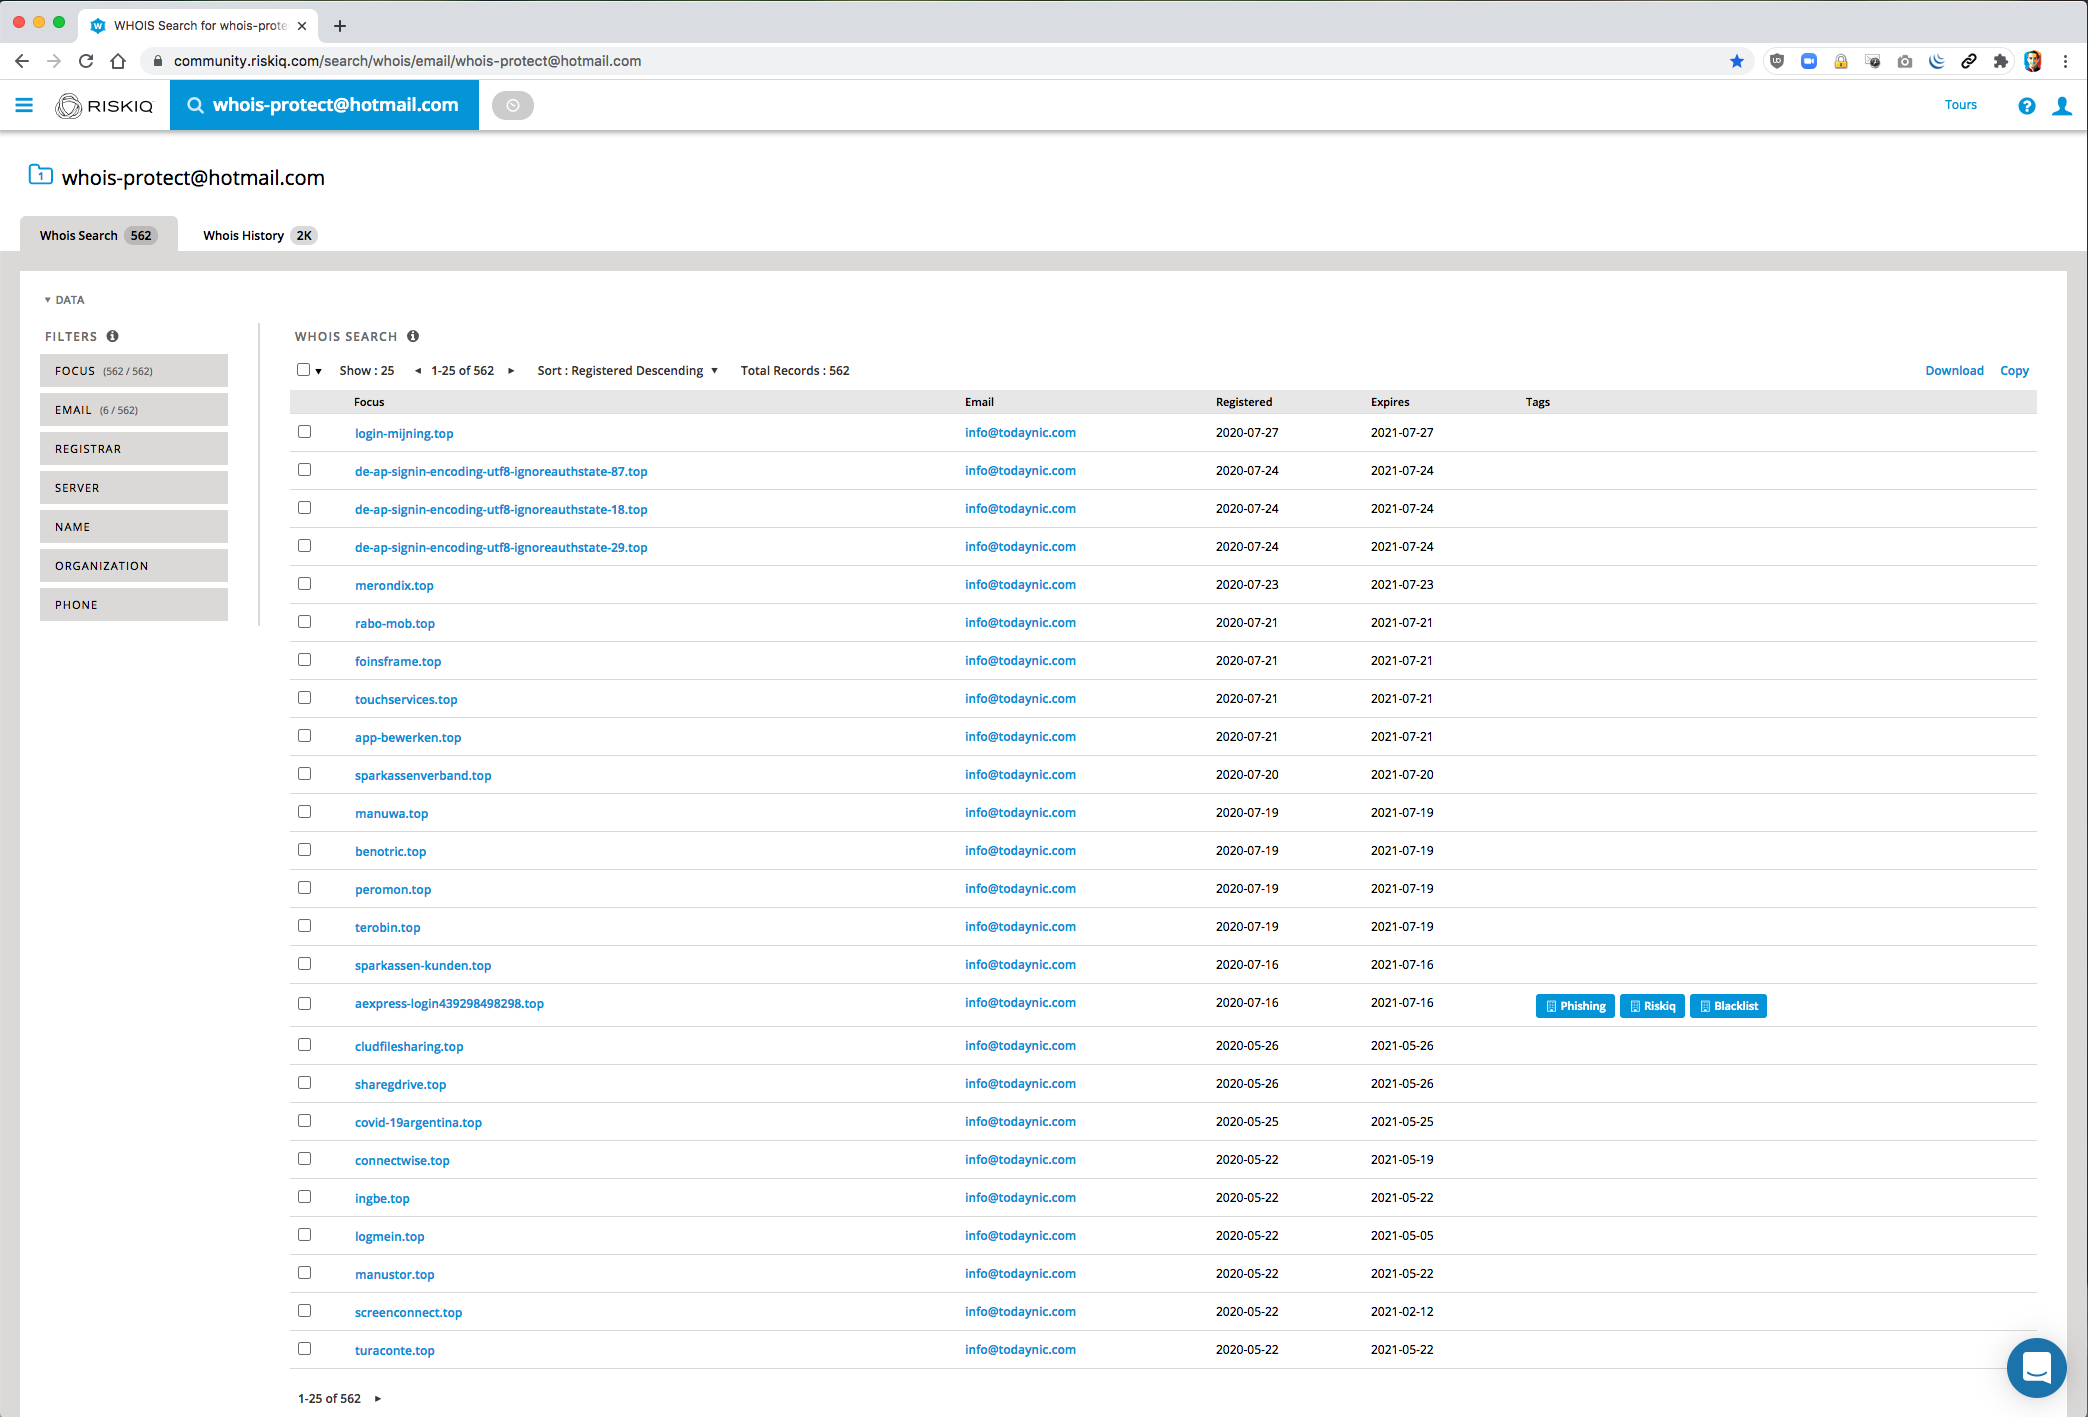The width and height of the screenshot is (2088, 1417).
Task: Expand the NAME filter
Action: [134, 527]
